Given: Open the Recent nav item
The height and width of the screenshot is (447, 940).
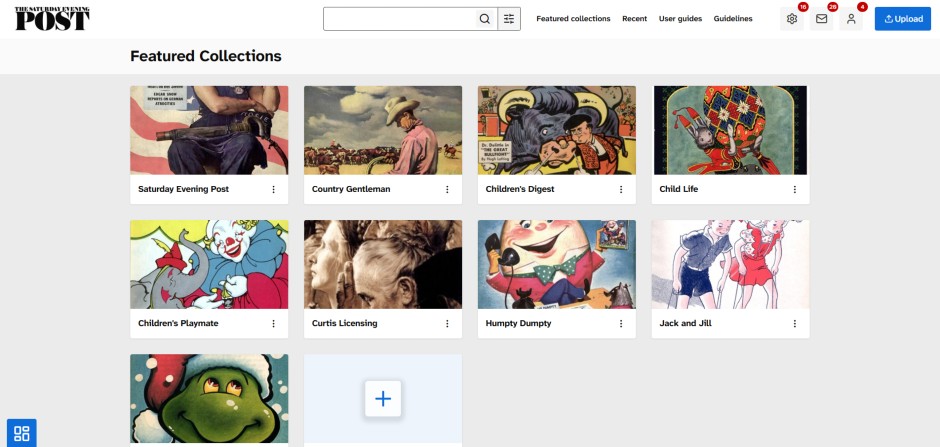Looking at the screenshot, I should (634, 19).
